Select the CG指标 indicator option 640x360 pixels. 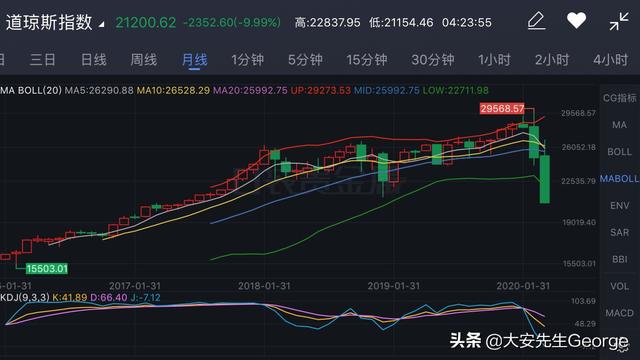pos(620,98)
